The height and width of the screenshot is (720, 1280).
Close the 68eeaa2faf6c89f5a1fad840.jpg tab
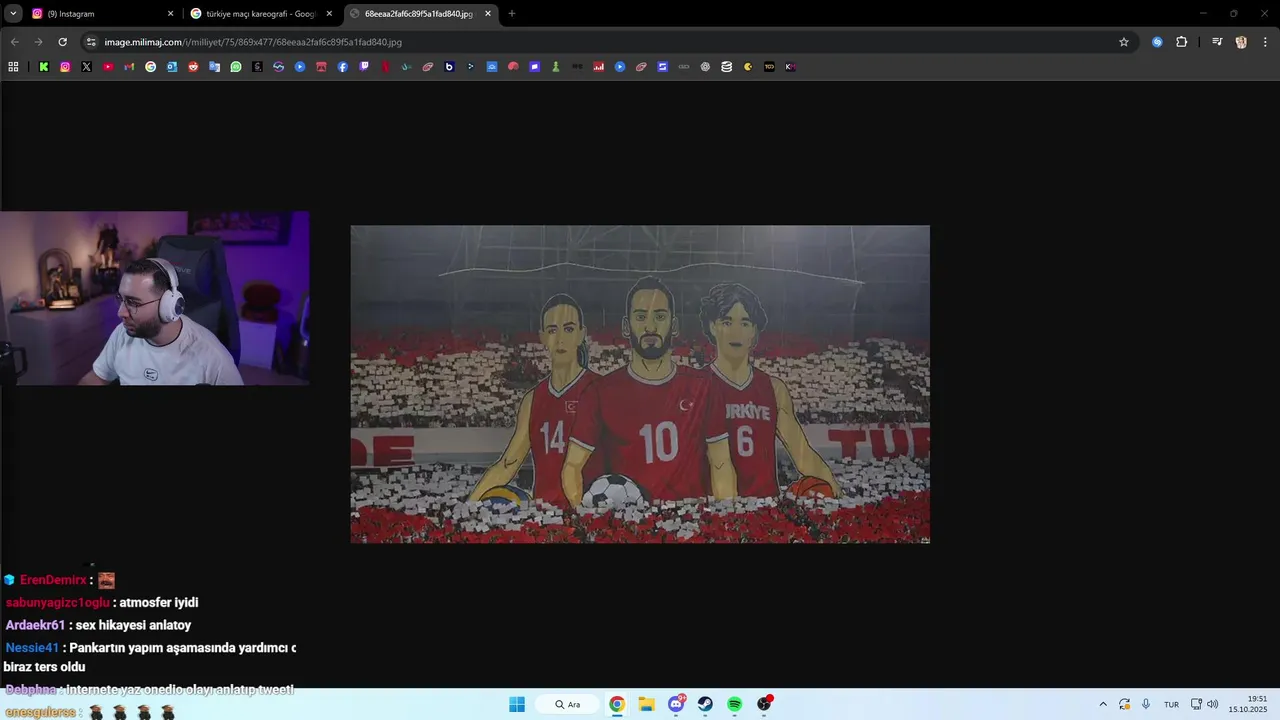[488, 14]
